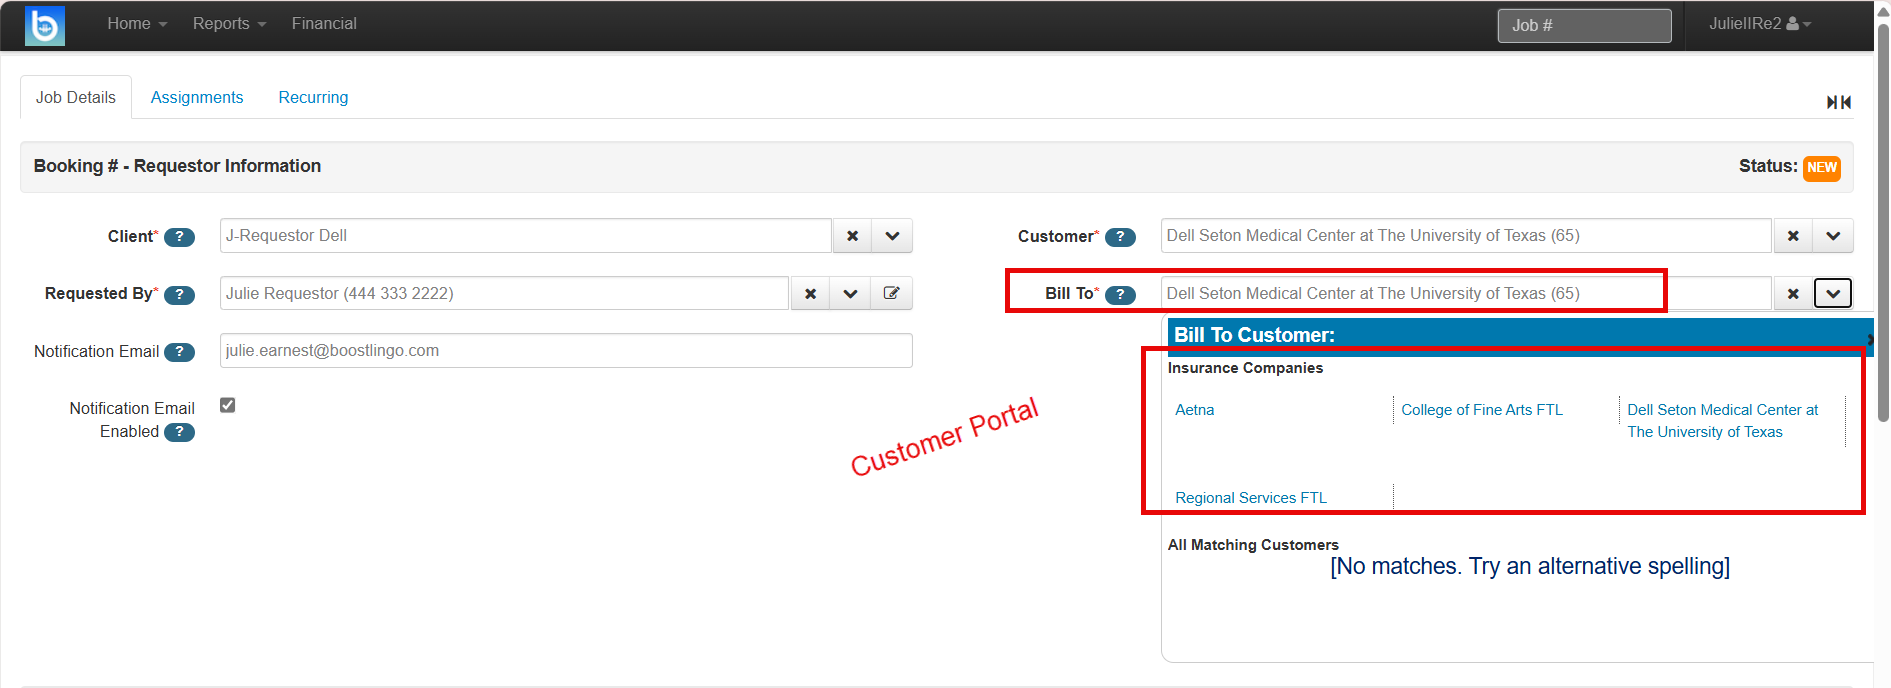Click the Requested By input field
This screenshot has width=1891, height=688.
pos(505,293)
